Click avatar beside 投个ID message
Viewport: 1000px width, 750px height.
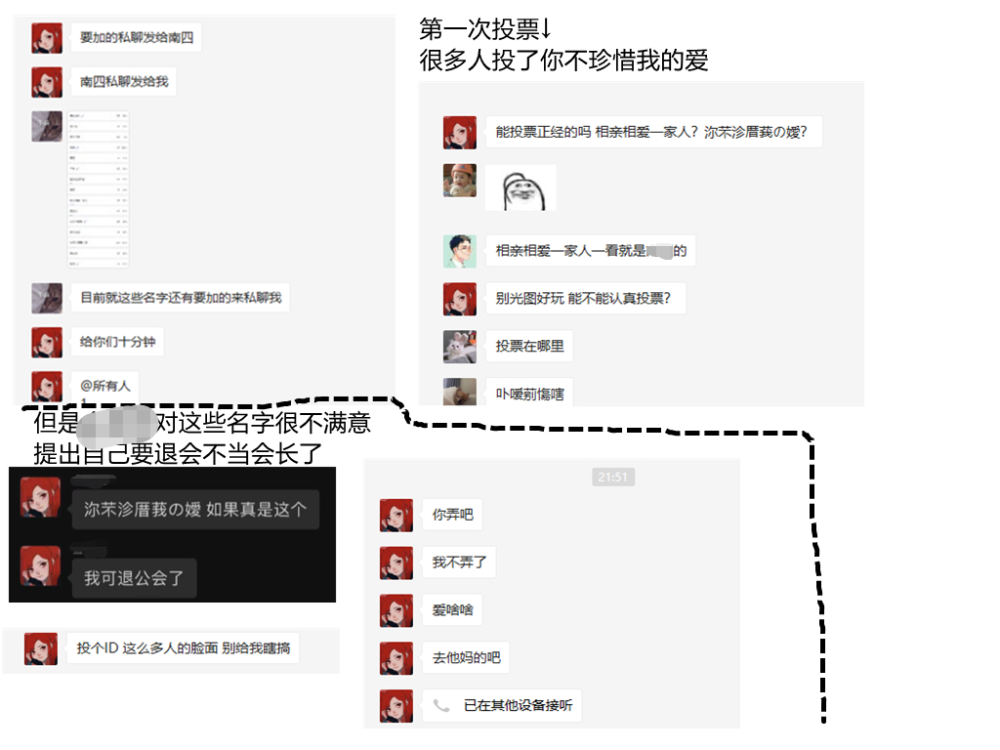[x=41, y=649]
